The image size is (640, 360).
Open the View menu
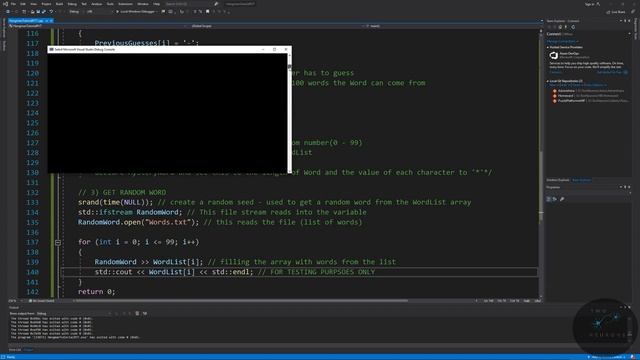[x=33, y=4]
